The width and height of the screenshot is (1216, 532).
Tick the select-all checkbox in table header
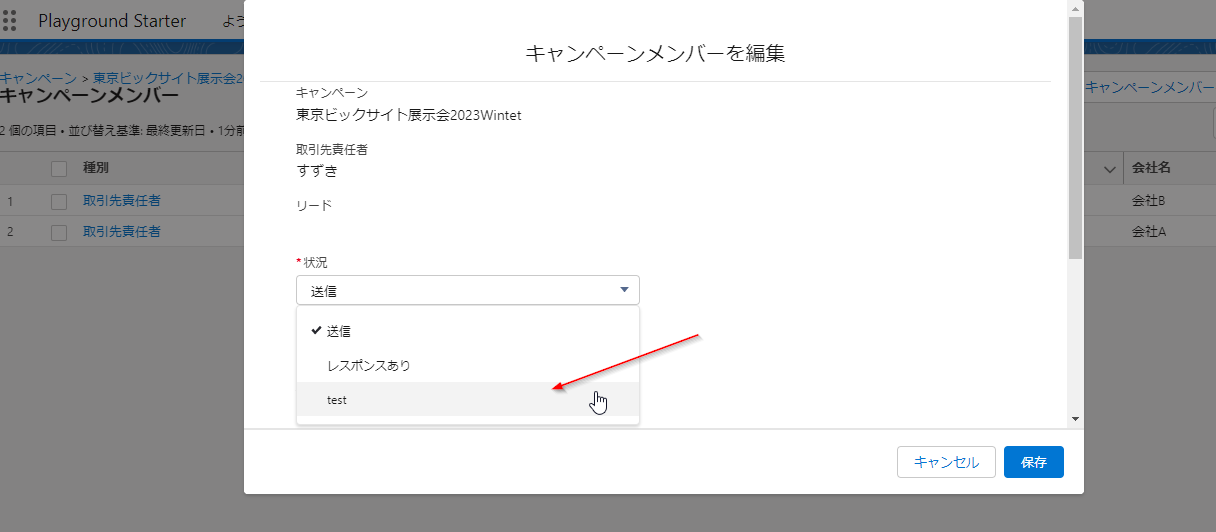point(59,169)
